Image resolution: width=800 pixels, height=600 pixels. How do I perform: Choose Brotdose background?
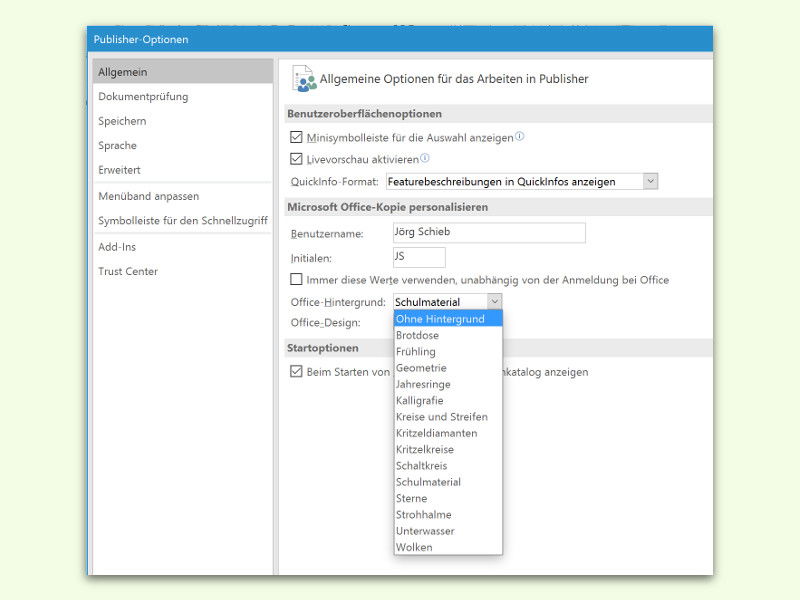point(448,335)
